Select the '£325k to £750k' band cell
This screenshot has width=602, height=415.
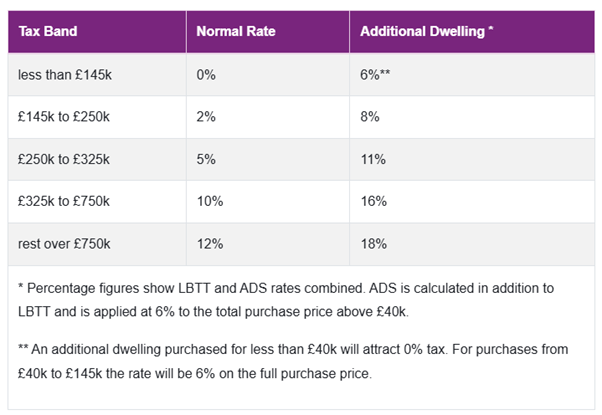click(64, 201)
